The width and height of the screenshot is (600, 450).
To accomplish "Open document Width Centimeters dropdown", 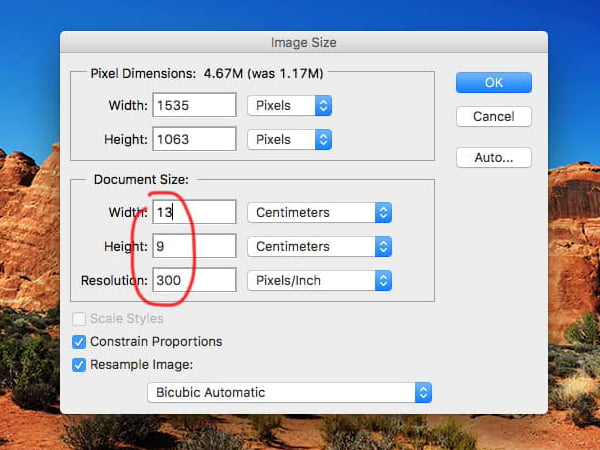I will point(319,212).
